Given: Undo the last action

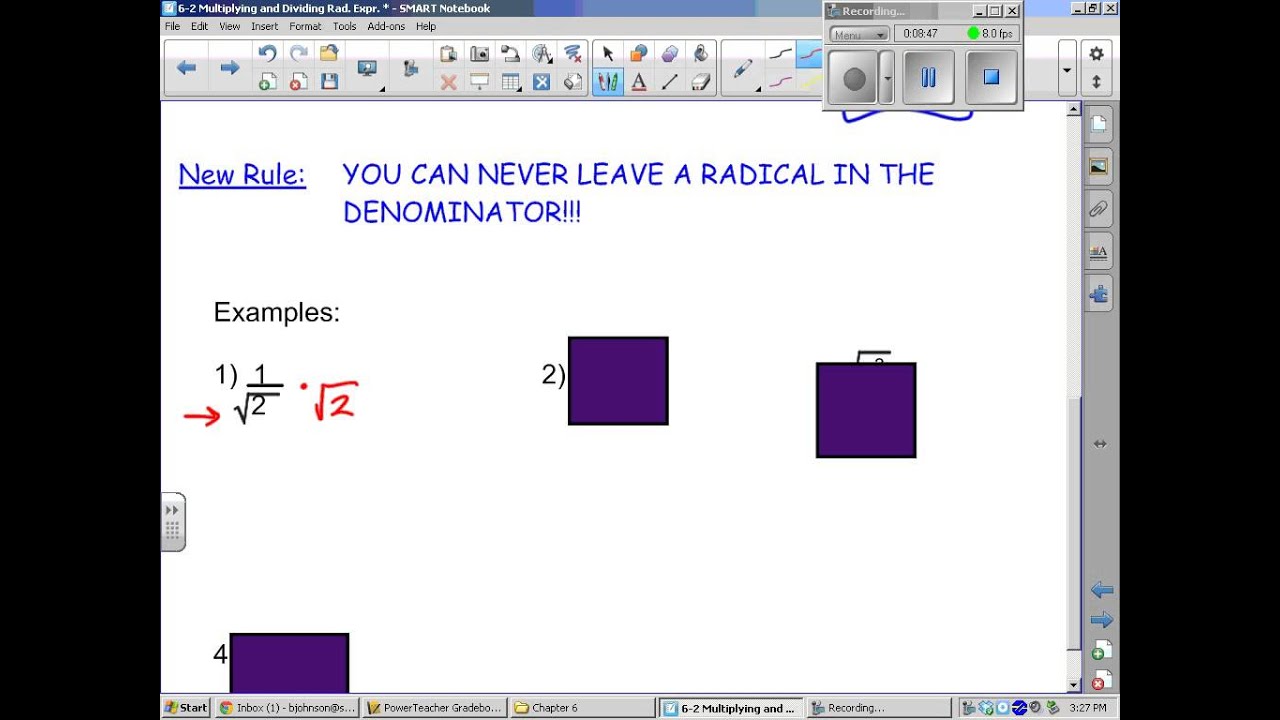Looking at the screenshot, I should 267,54.
